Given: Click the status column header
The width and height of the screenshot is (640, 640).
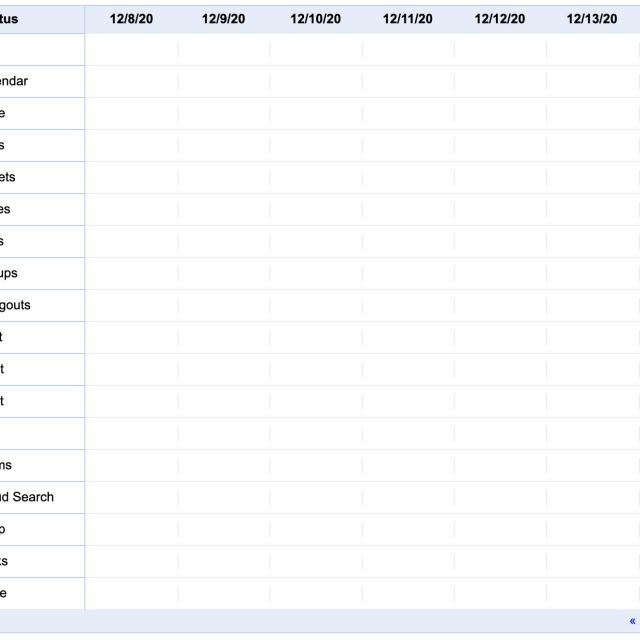Looking at the screenshot, I should pyautogui.click(x=10, y=19).
